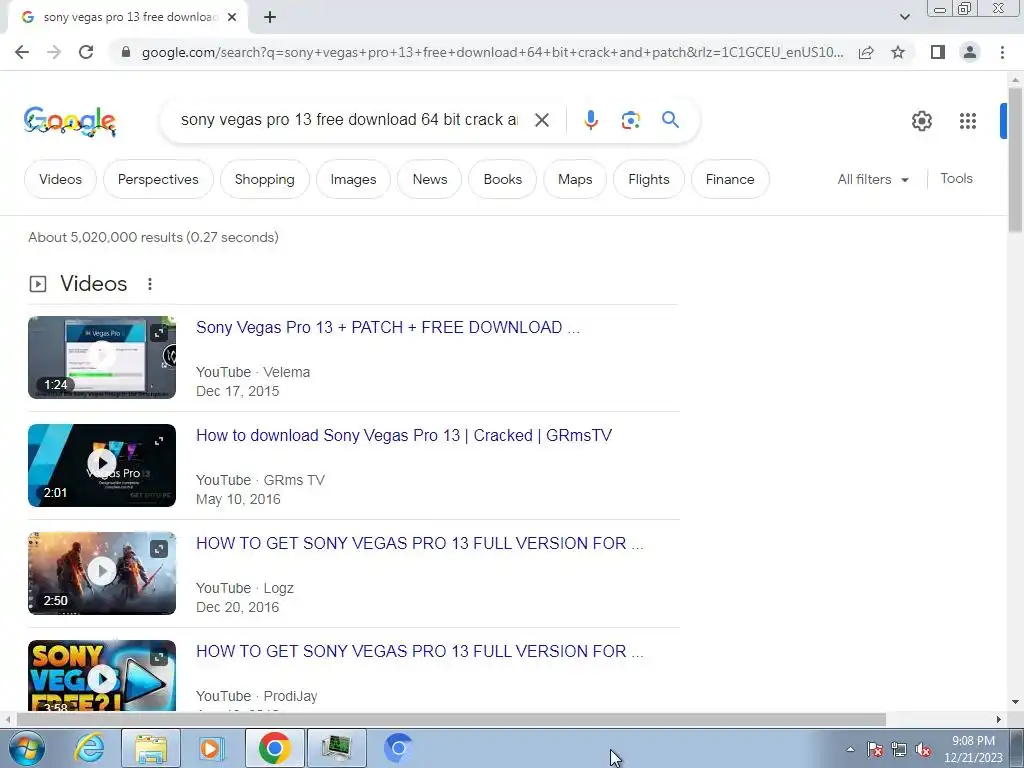1024x768 pixels.
Task: Clear the search box text
Action: click(x=541, y=120)
